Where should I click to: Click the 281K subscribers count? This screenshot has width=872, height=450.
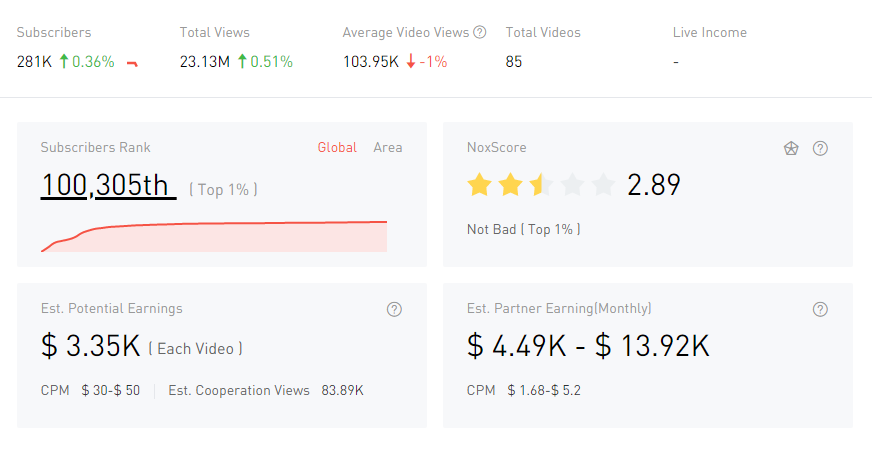35,62
